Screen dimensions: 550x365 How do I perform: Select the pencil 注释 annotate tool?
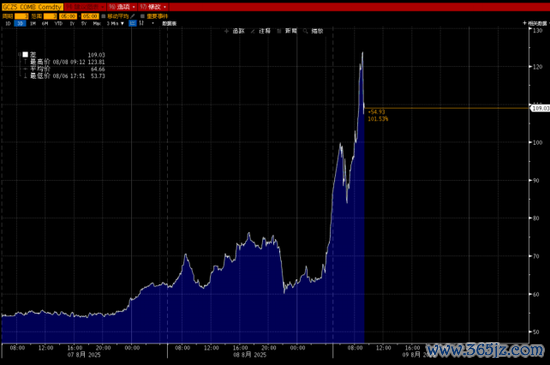coord(253,31)
